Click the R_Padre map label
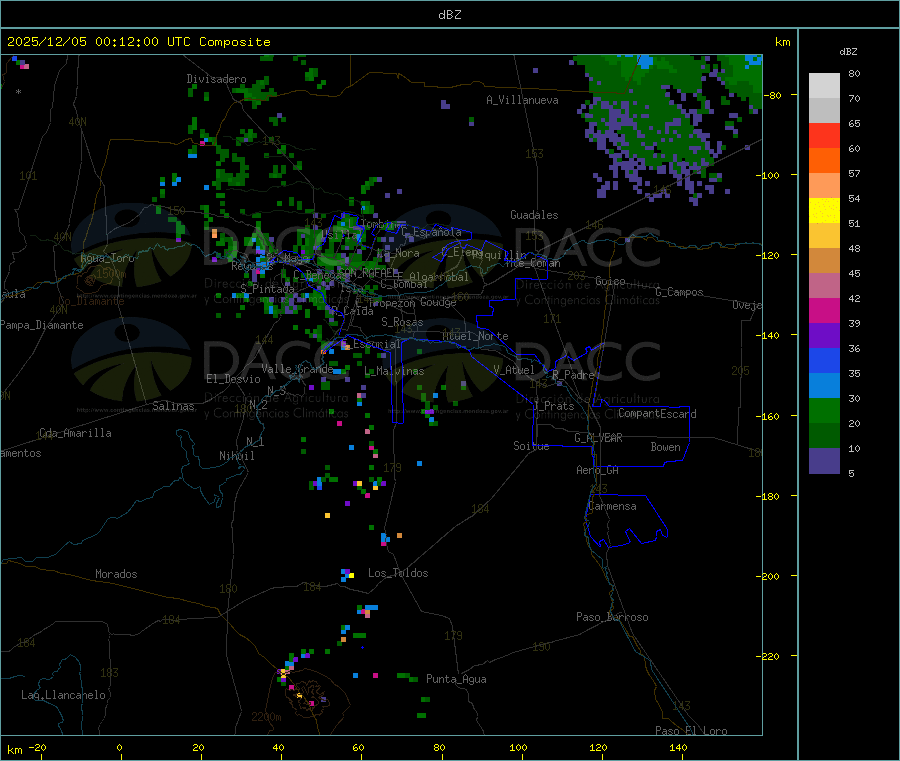 [x=573, y=375]
